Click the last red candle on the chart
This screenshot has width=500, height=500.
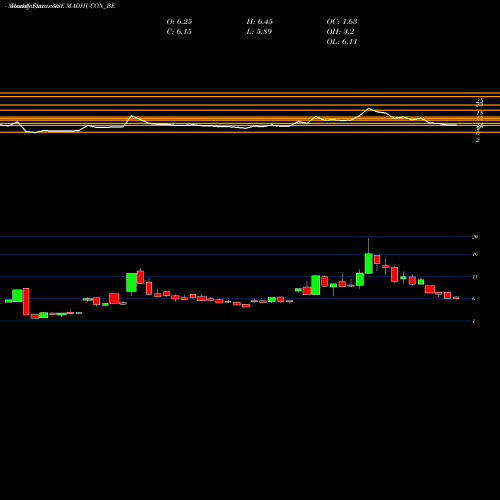tap(456, 298)
